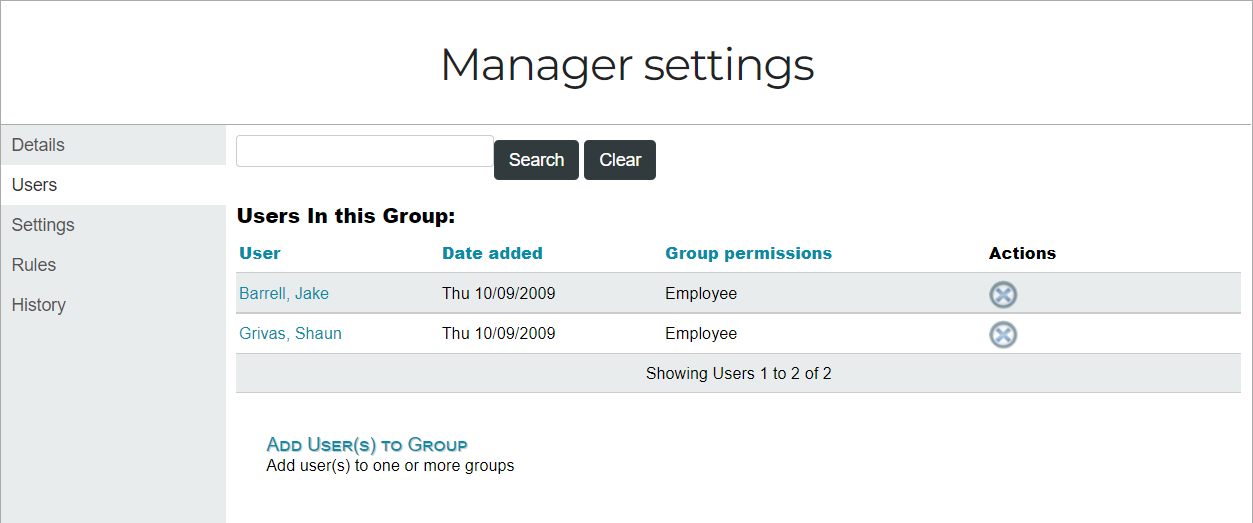Select Employee permission in Barrell, Jake row
The height and width of the screenshot is (523, 1253).
(701, 294)
